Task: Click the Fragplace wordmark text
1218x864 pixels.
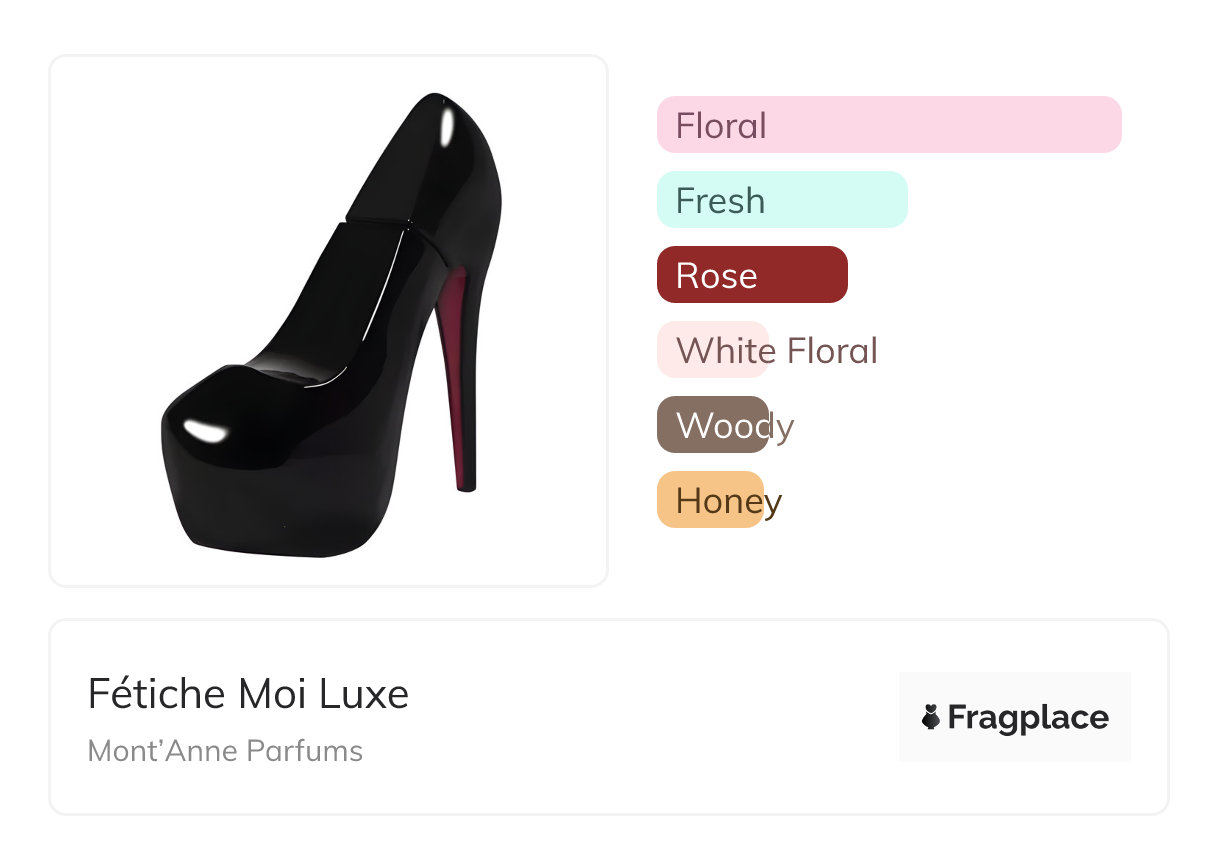Action: point(1028,718)
